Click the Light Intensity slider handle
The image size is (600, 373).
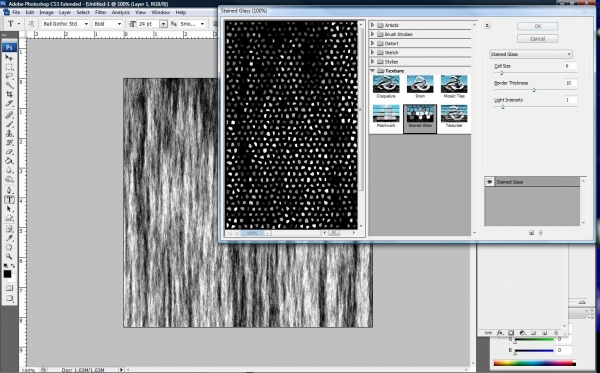[503, 107]
